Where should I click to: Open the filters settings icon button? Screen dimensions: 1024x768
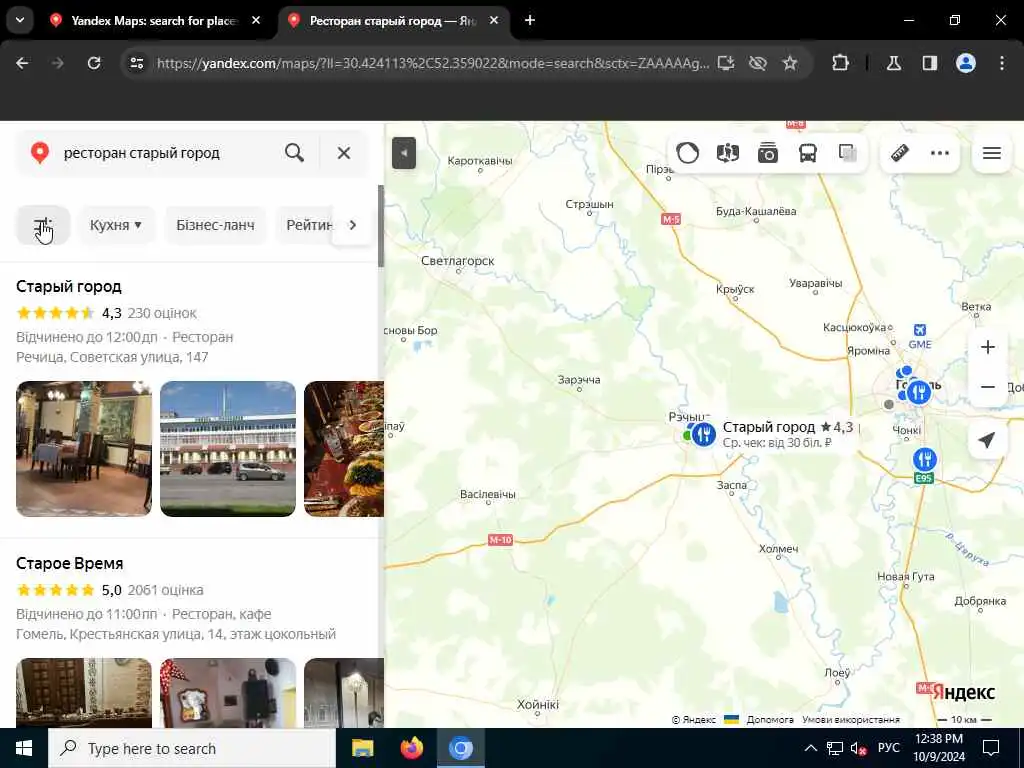point(43,225)
